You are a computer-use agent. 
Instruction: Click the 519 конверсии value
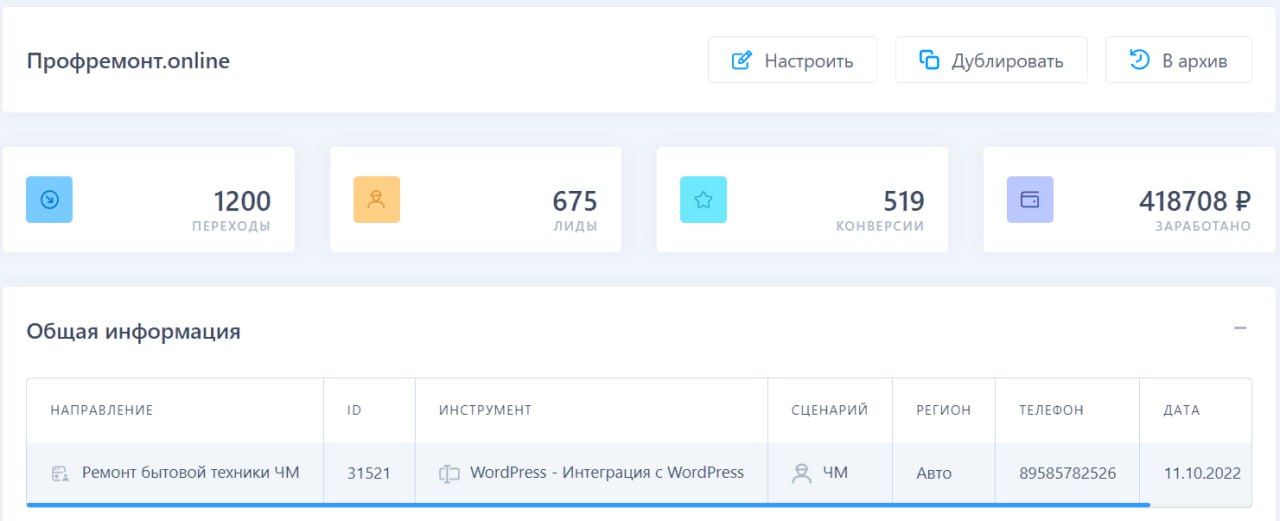click(x=903, y=200)
